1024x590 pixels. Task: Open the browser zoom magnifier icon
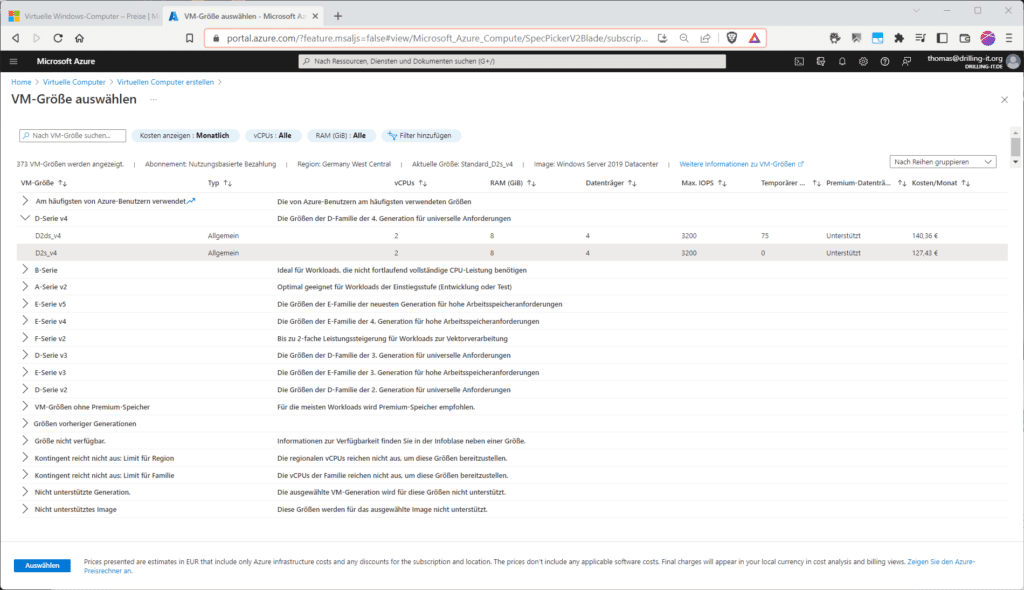(x=684, y=38)
